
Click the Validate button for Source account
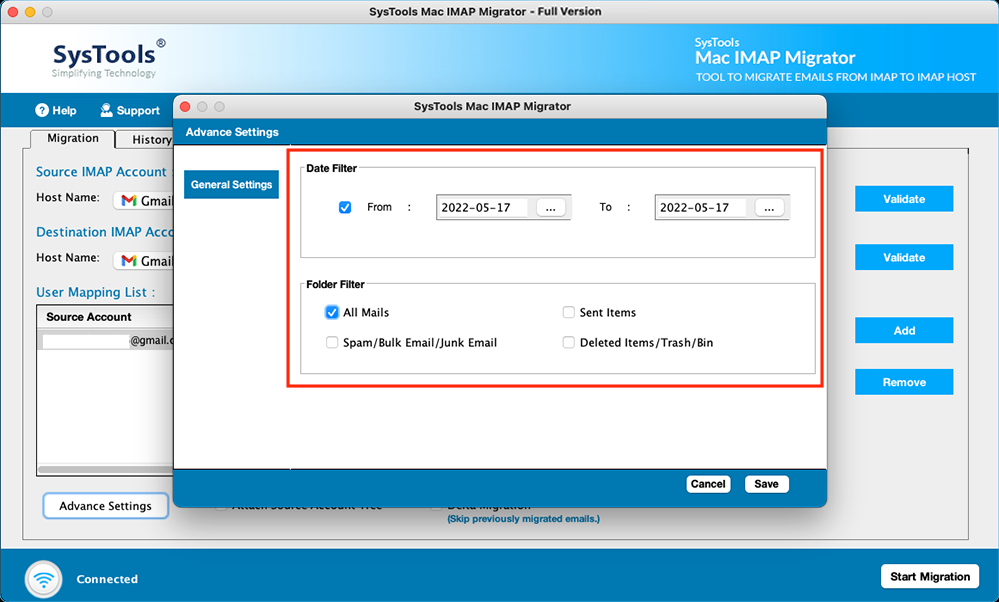(x=904, y=199)
